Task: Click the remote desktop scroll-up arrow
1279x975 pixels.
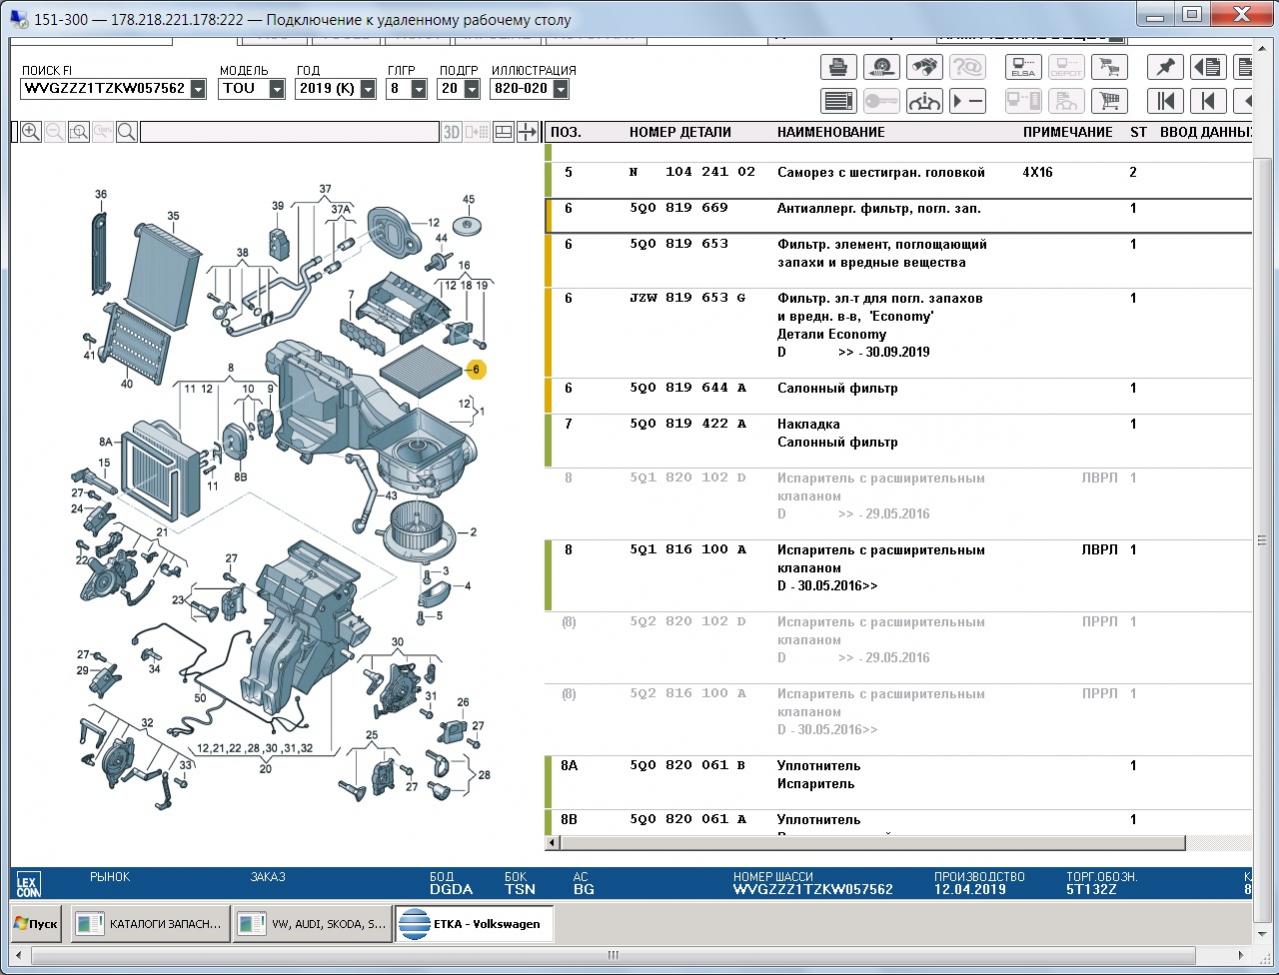Action: click(1261, 46)
